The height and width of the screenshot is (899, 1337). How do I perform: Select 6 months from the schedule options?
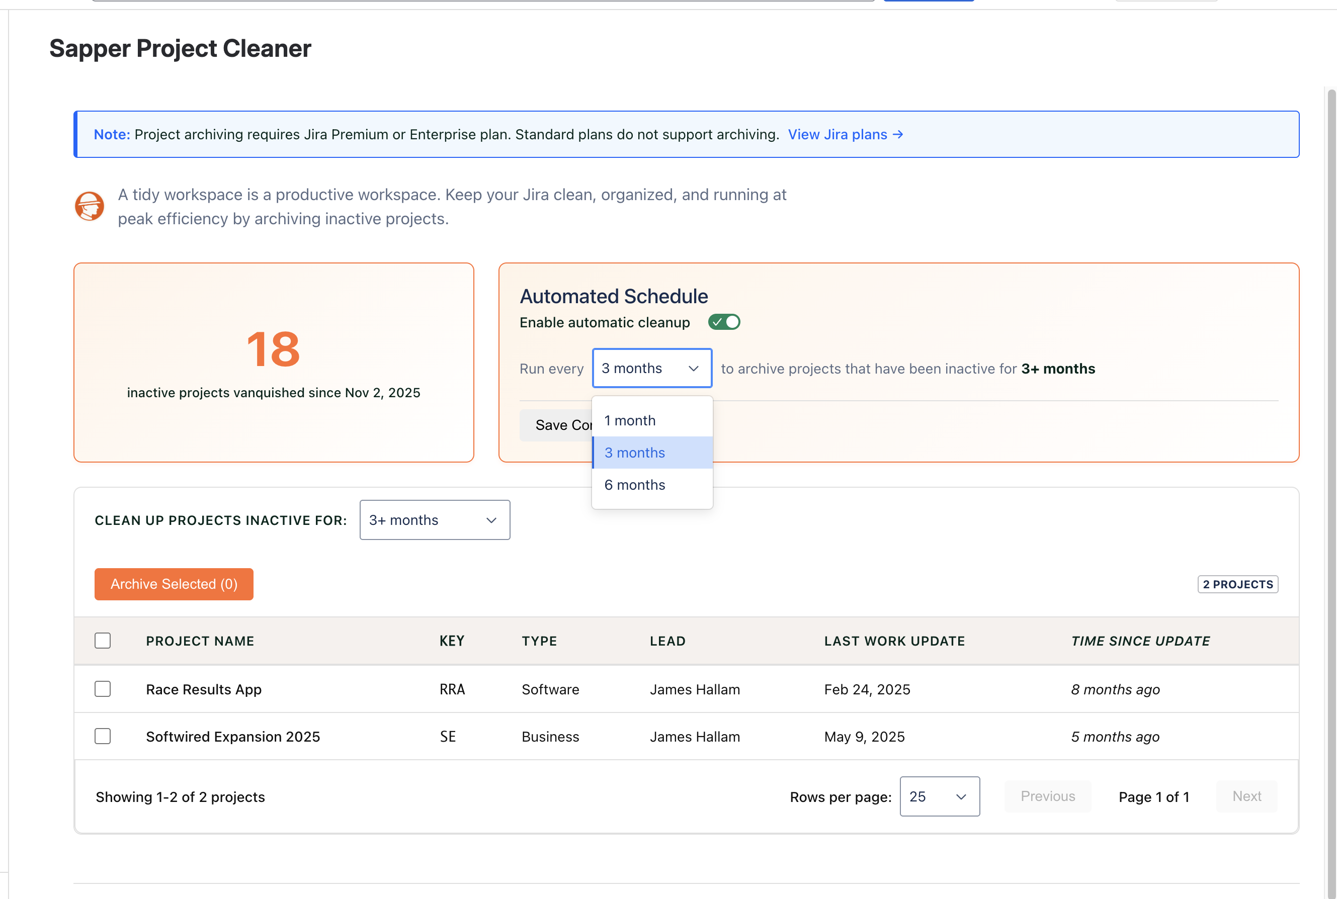coord(635,485)
